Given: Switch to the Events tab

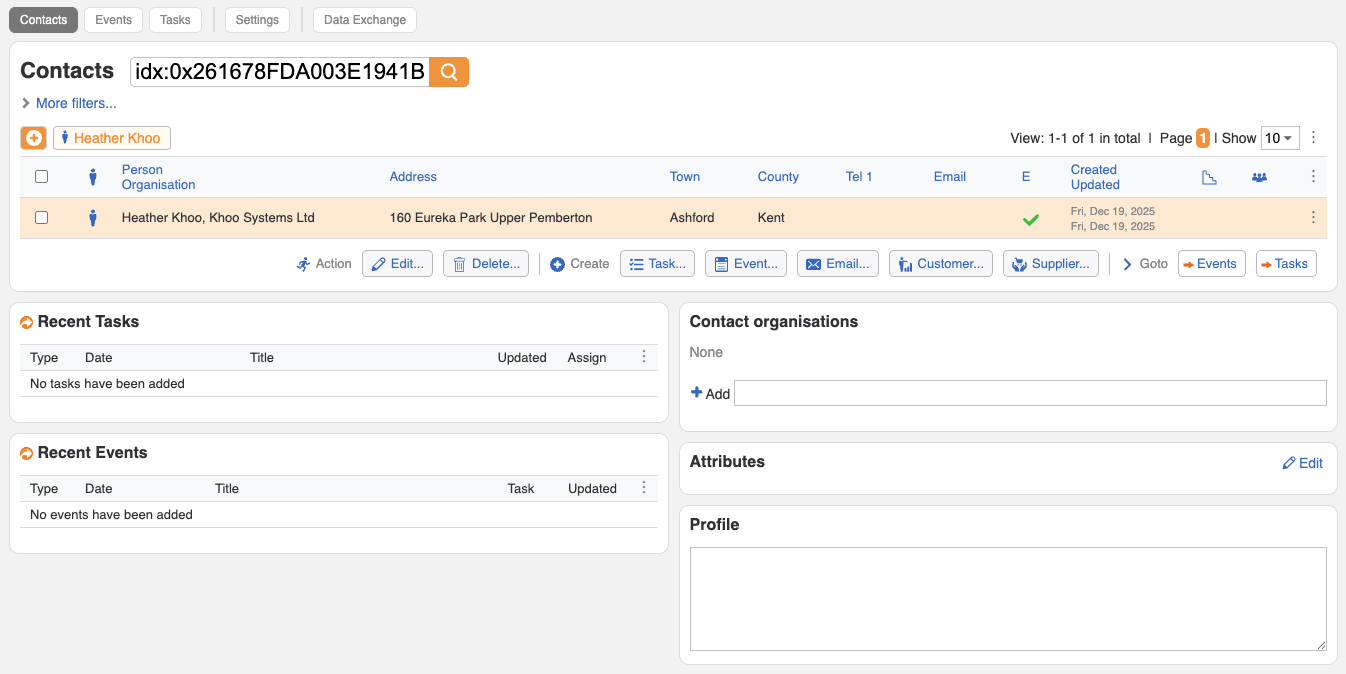Looking at the screenshot, I should click(x=114, y=20).
